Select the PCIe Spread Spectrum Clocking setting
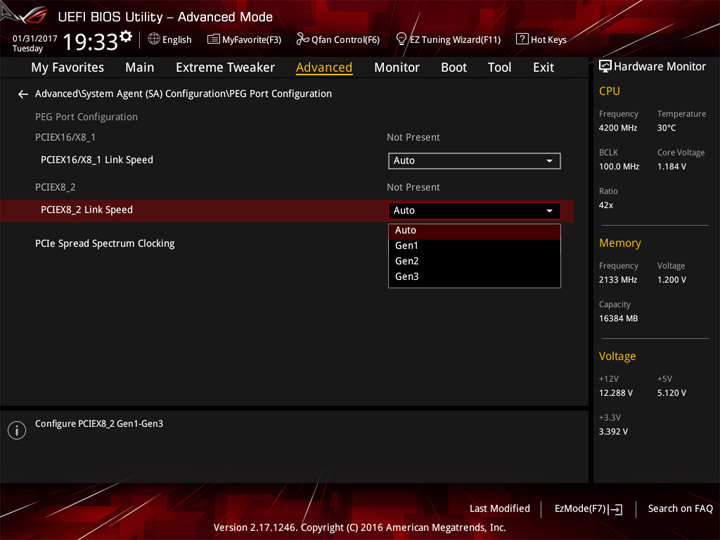Viewport: 720px width, 540px height. (105, 244)
